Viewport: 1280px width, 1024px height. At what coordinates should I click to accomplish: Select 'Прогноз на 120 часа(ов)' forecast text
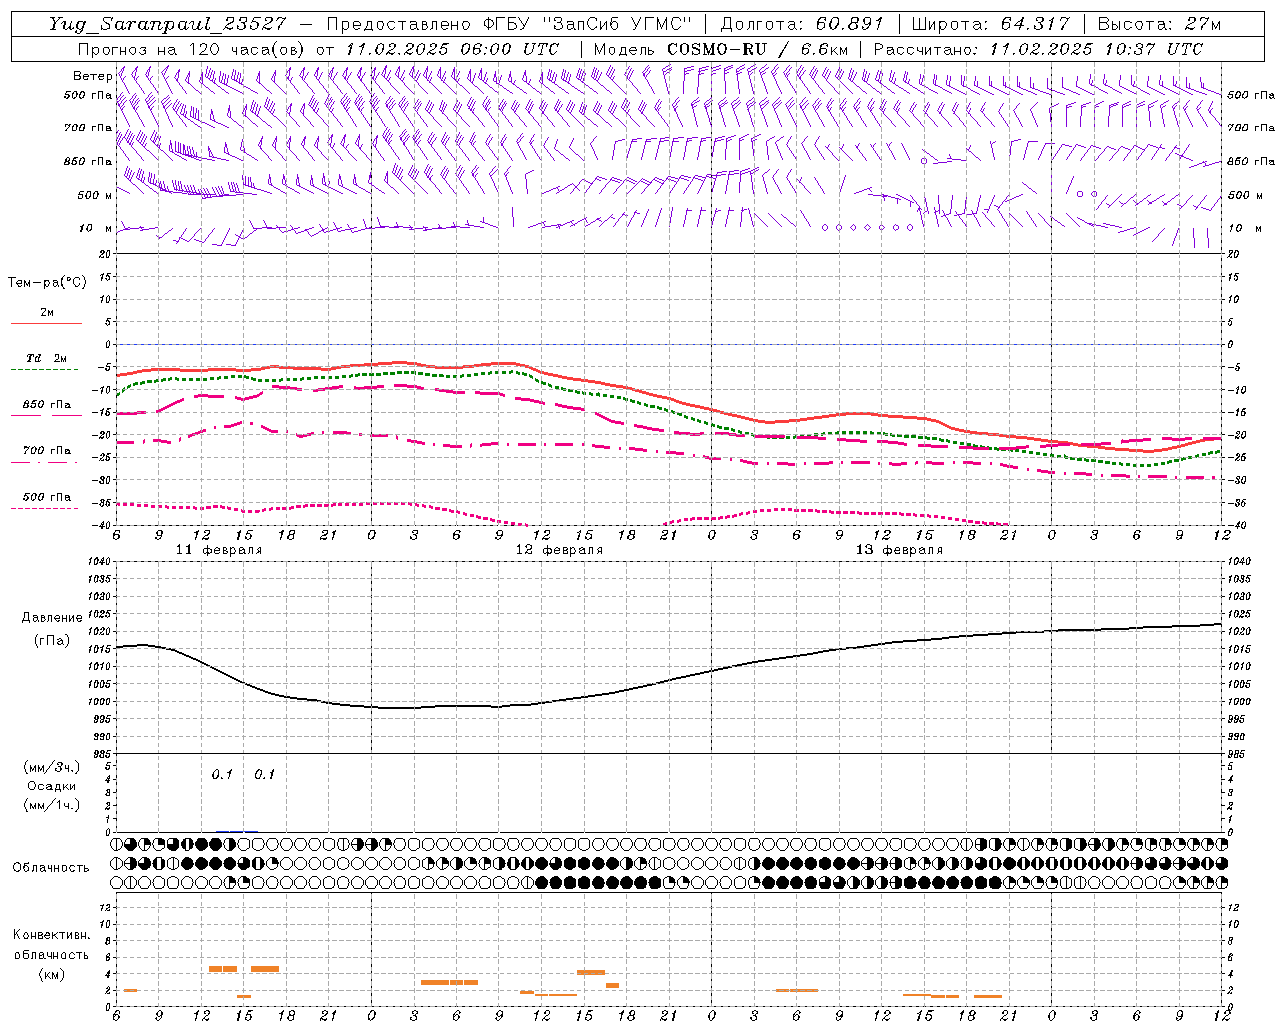pos(192,49)
